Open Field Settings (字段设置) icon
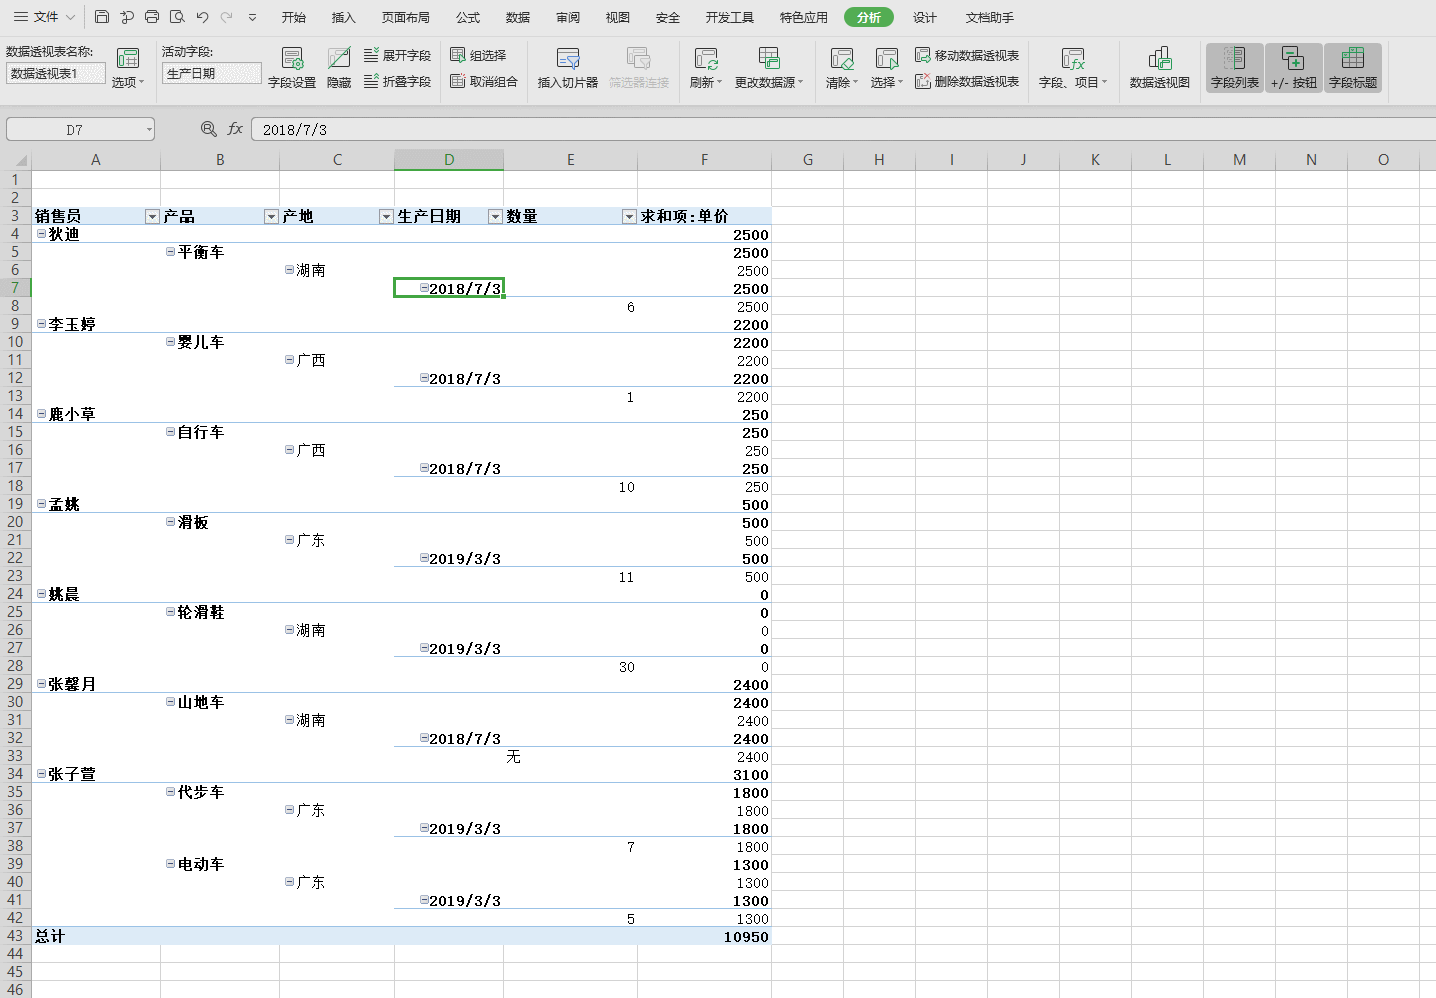This screenshot has width=1436, height=998. pyautogui.click(x=292, y=59)
